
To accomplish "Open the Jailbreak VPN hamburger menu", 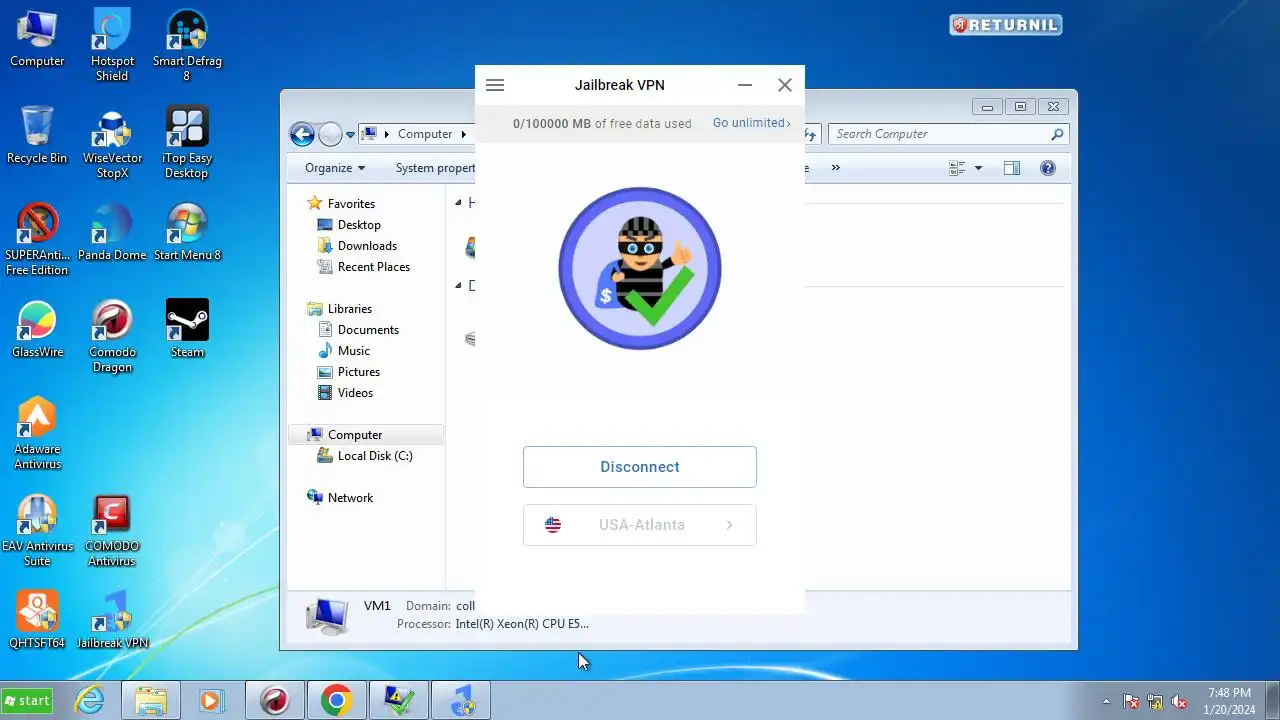I will point(495,85).
